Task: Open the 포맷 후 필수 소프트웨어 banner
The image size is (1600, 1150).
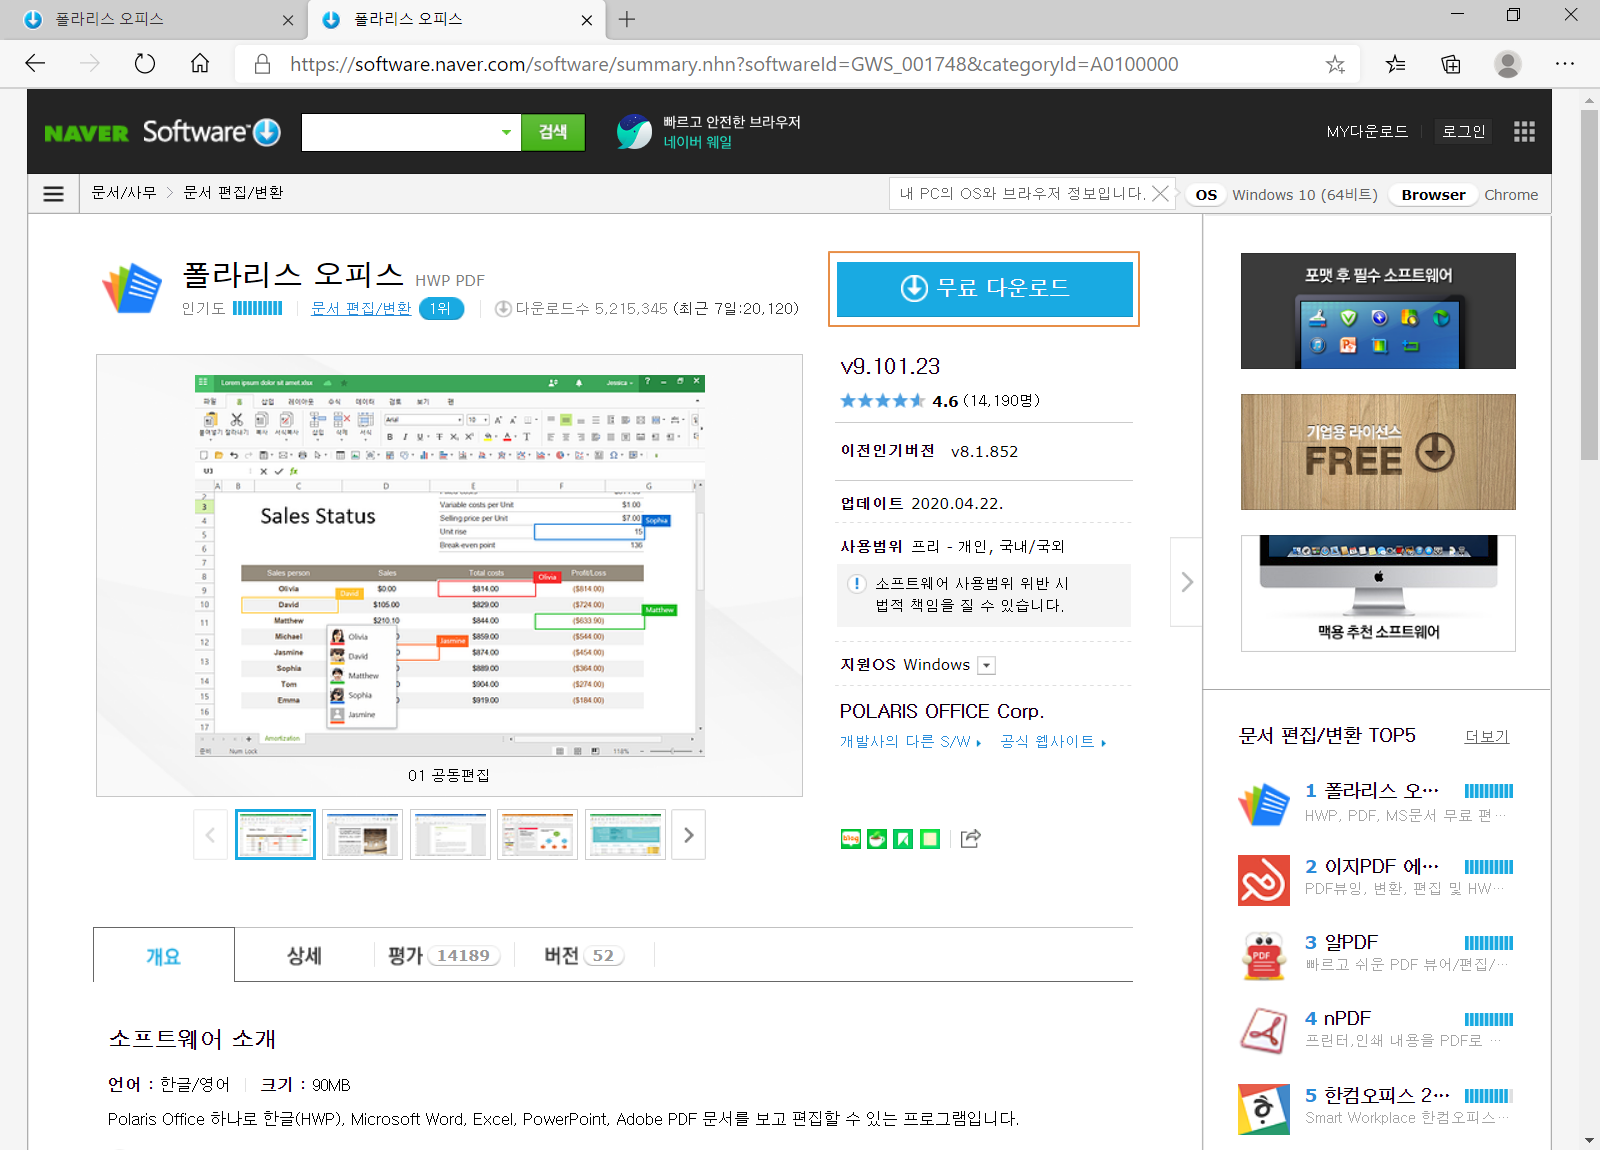Action: [1378, 311]
